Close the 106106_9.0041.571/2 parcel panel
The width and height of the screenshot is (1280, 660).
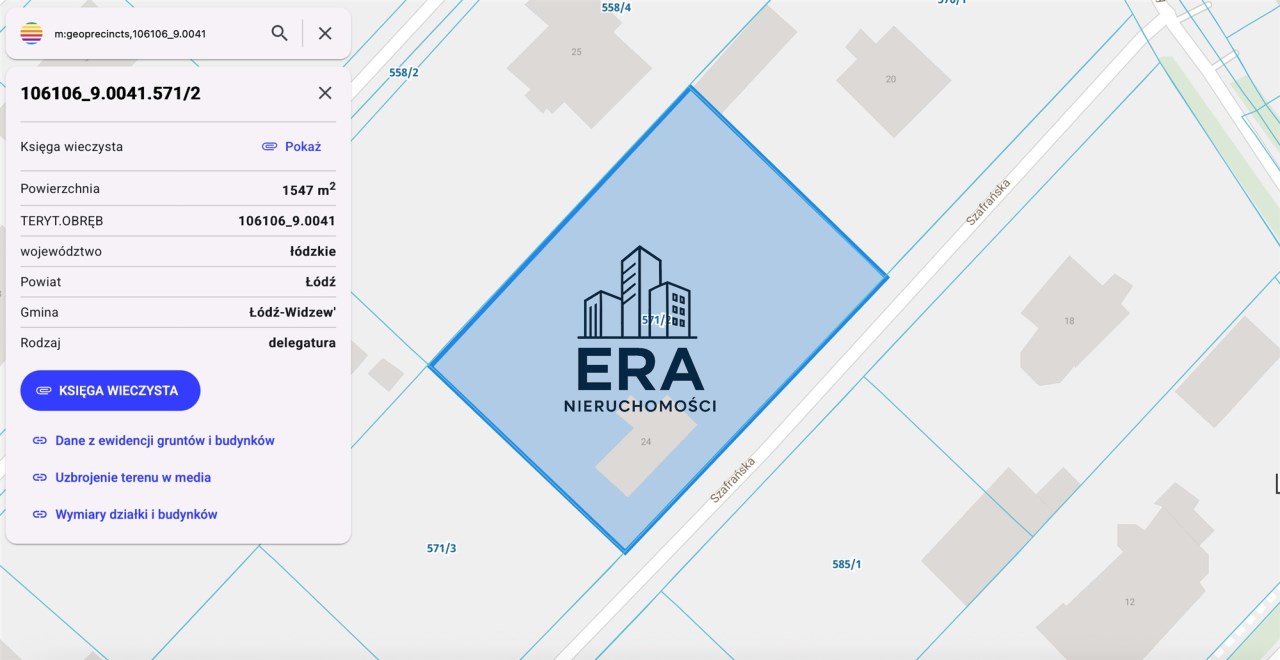(325, 93)
